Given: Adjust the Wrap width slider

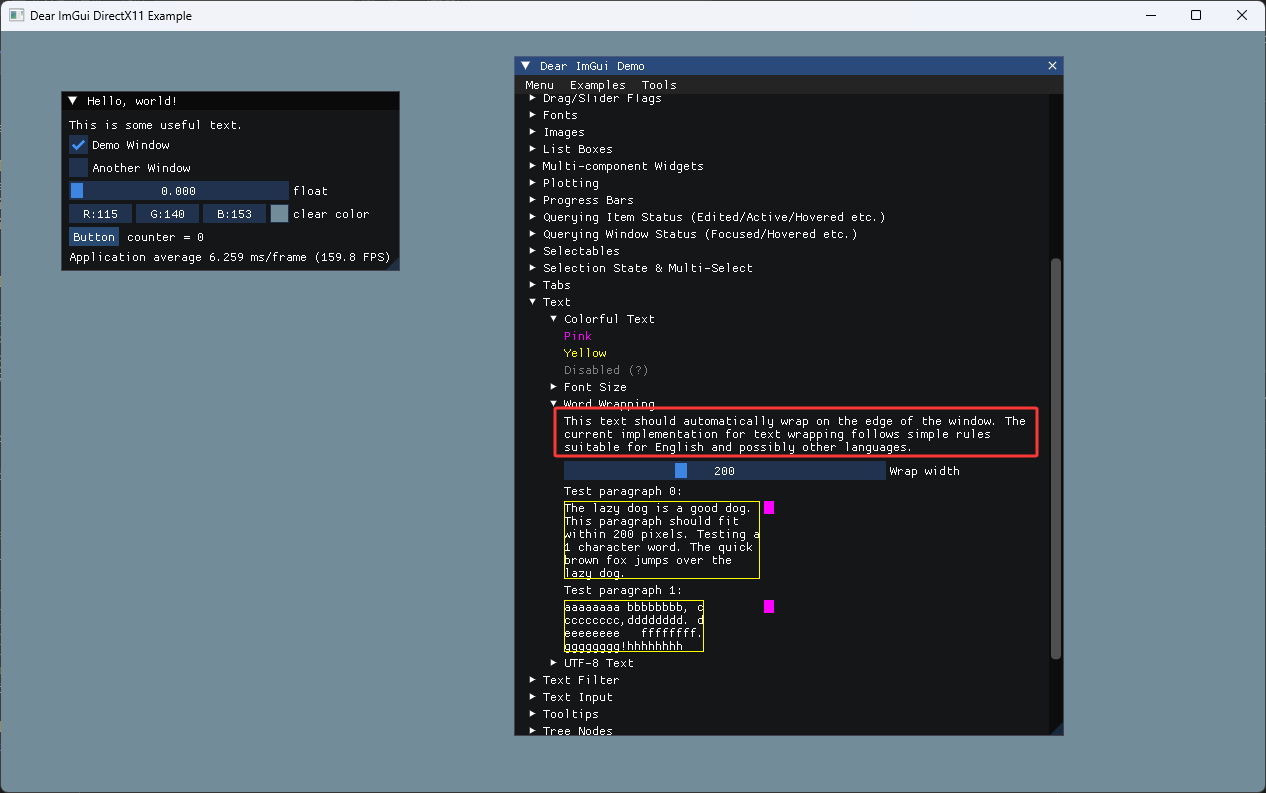Looking at the screenshot, I should point(724,470).
